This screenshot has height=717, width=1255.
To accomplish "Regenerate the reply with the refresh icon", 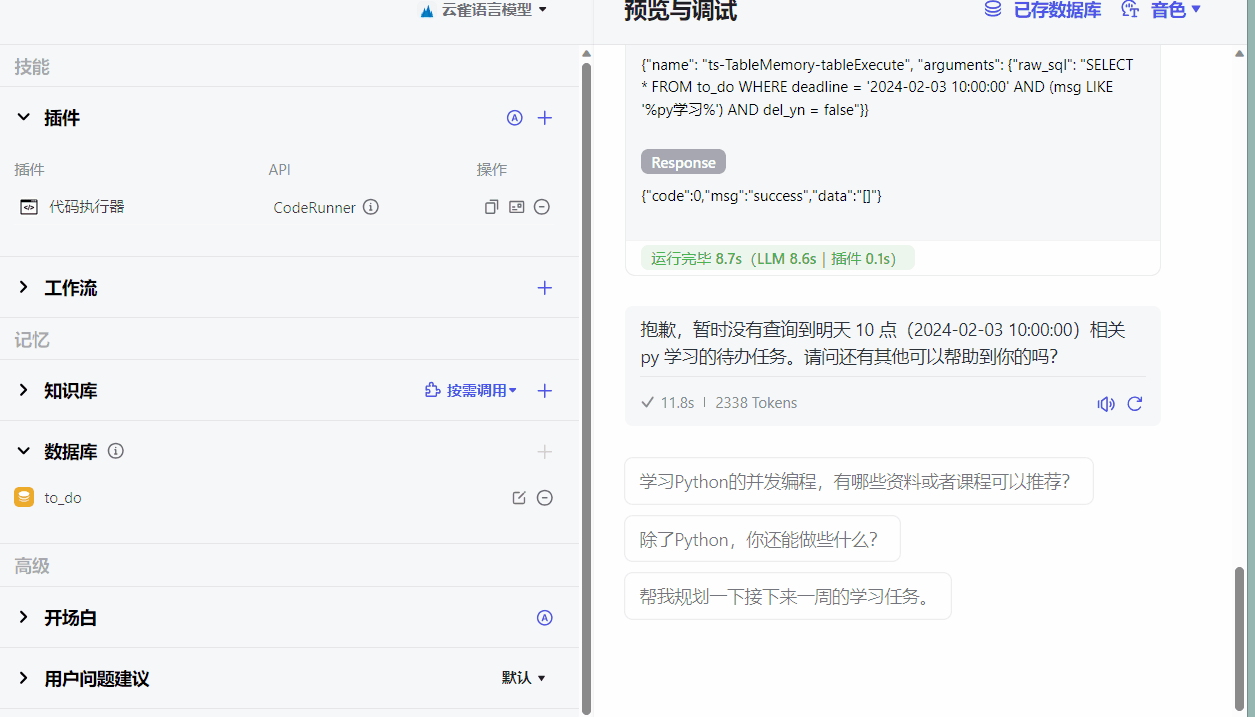I will (1135, 404).
